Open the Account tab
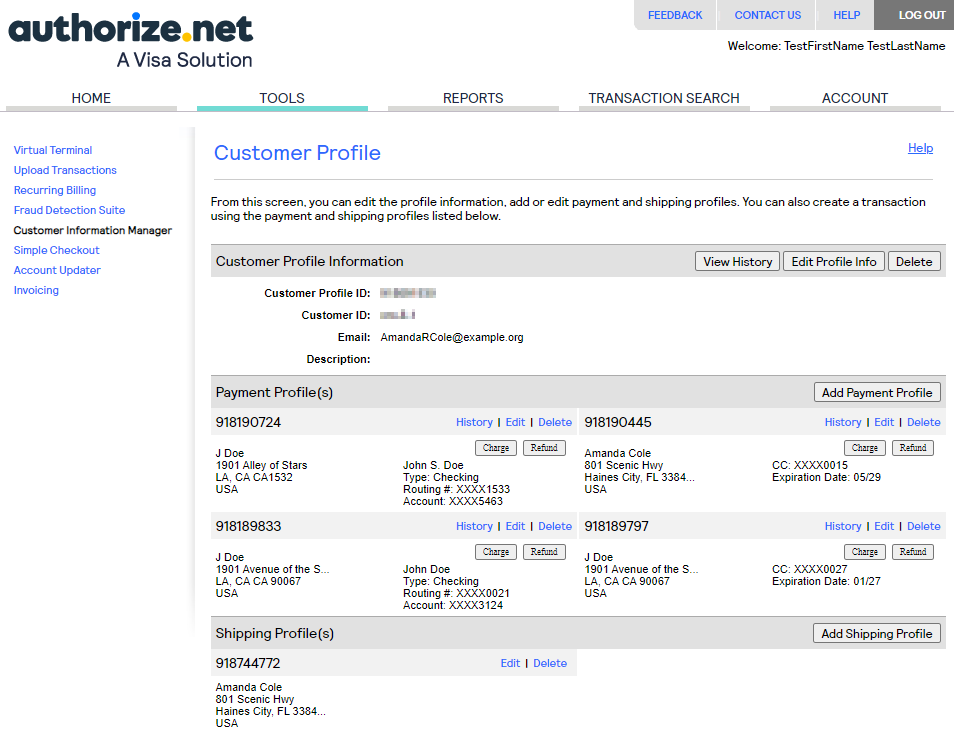Image resolution: width=954 pixels, height=749 pixels. point(855,98)
